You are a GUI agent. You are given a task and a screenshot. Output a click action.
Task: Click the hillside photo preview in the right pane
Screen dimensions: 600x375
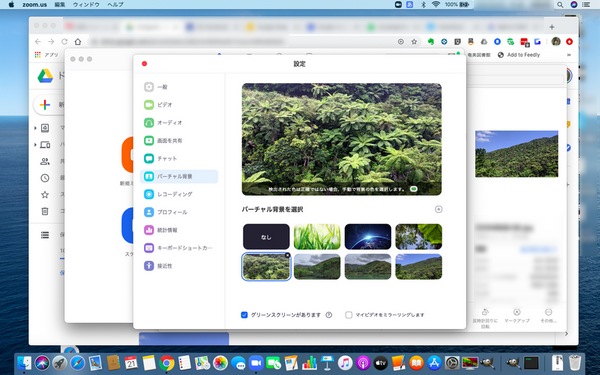coord(517,154)
